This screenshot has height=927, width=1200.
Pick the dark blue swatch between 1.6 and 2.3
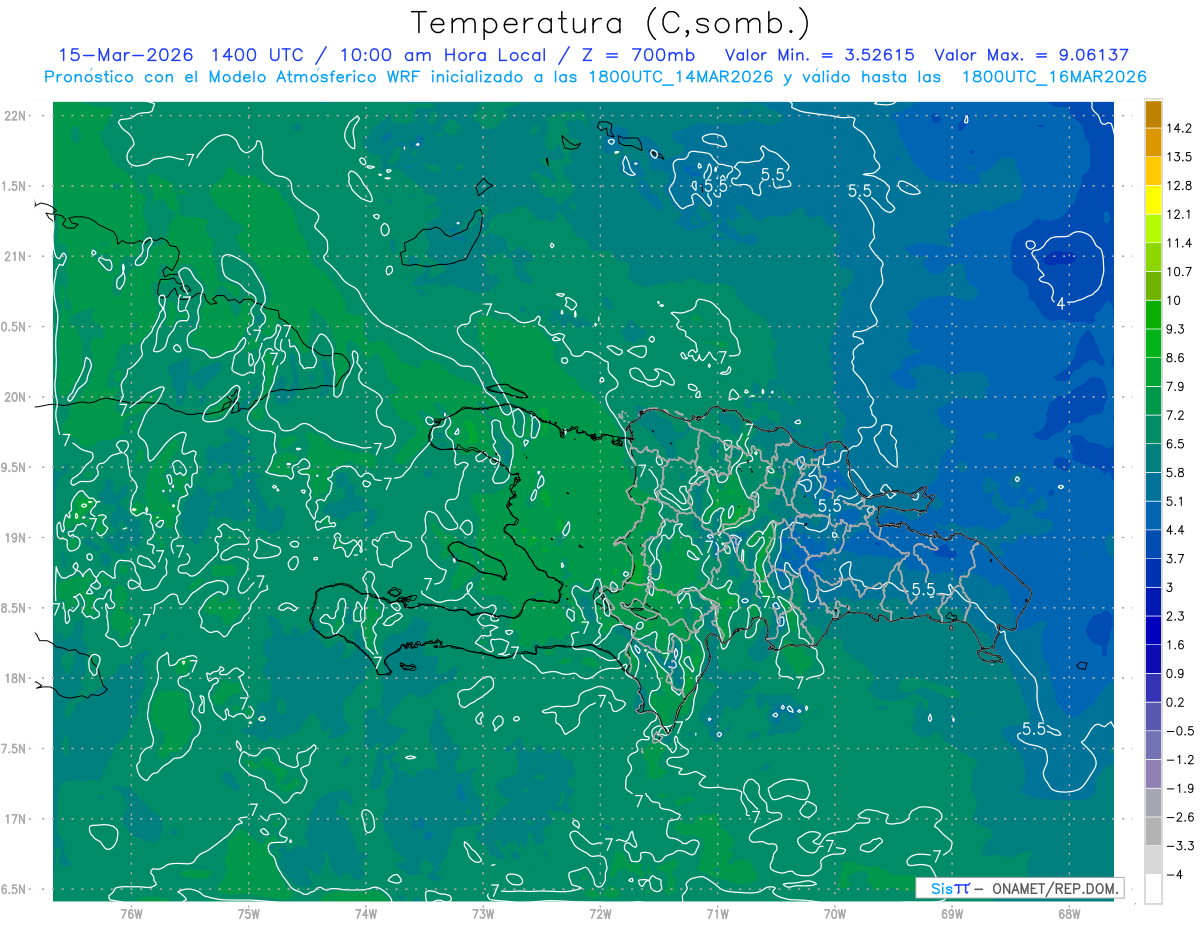(x=1153, y=631)
